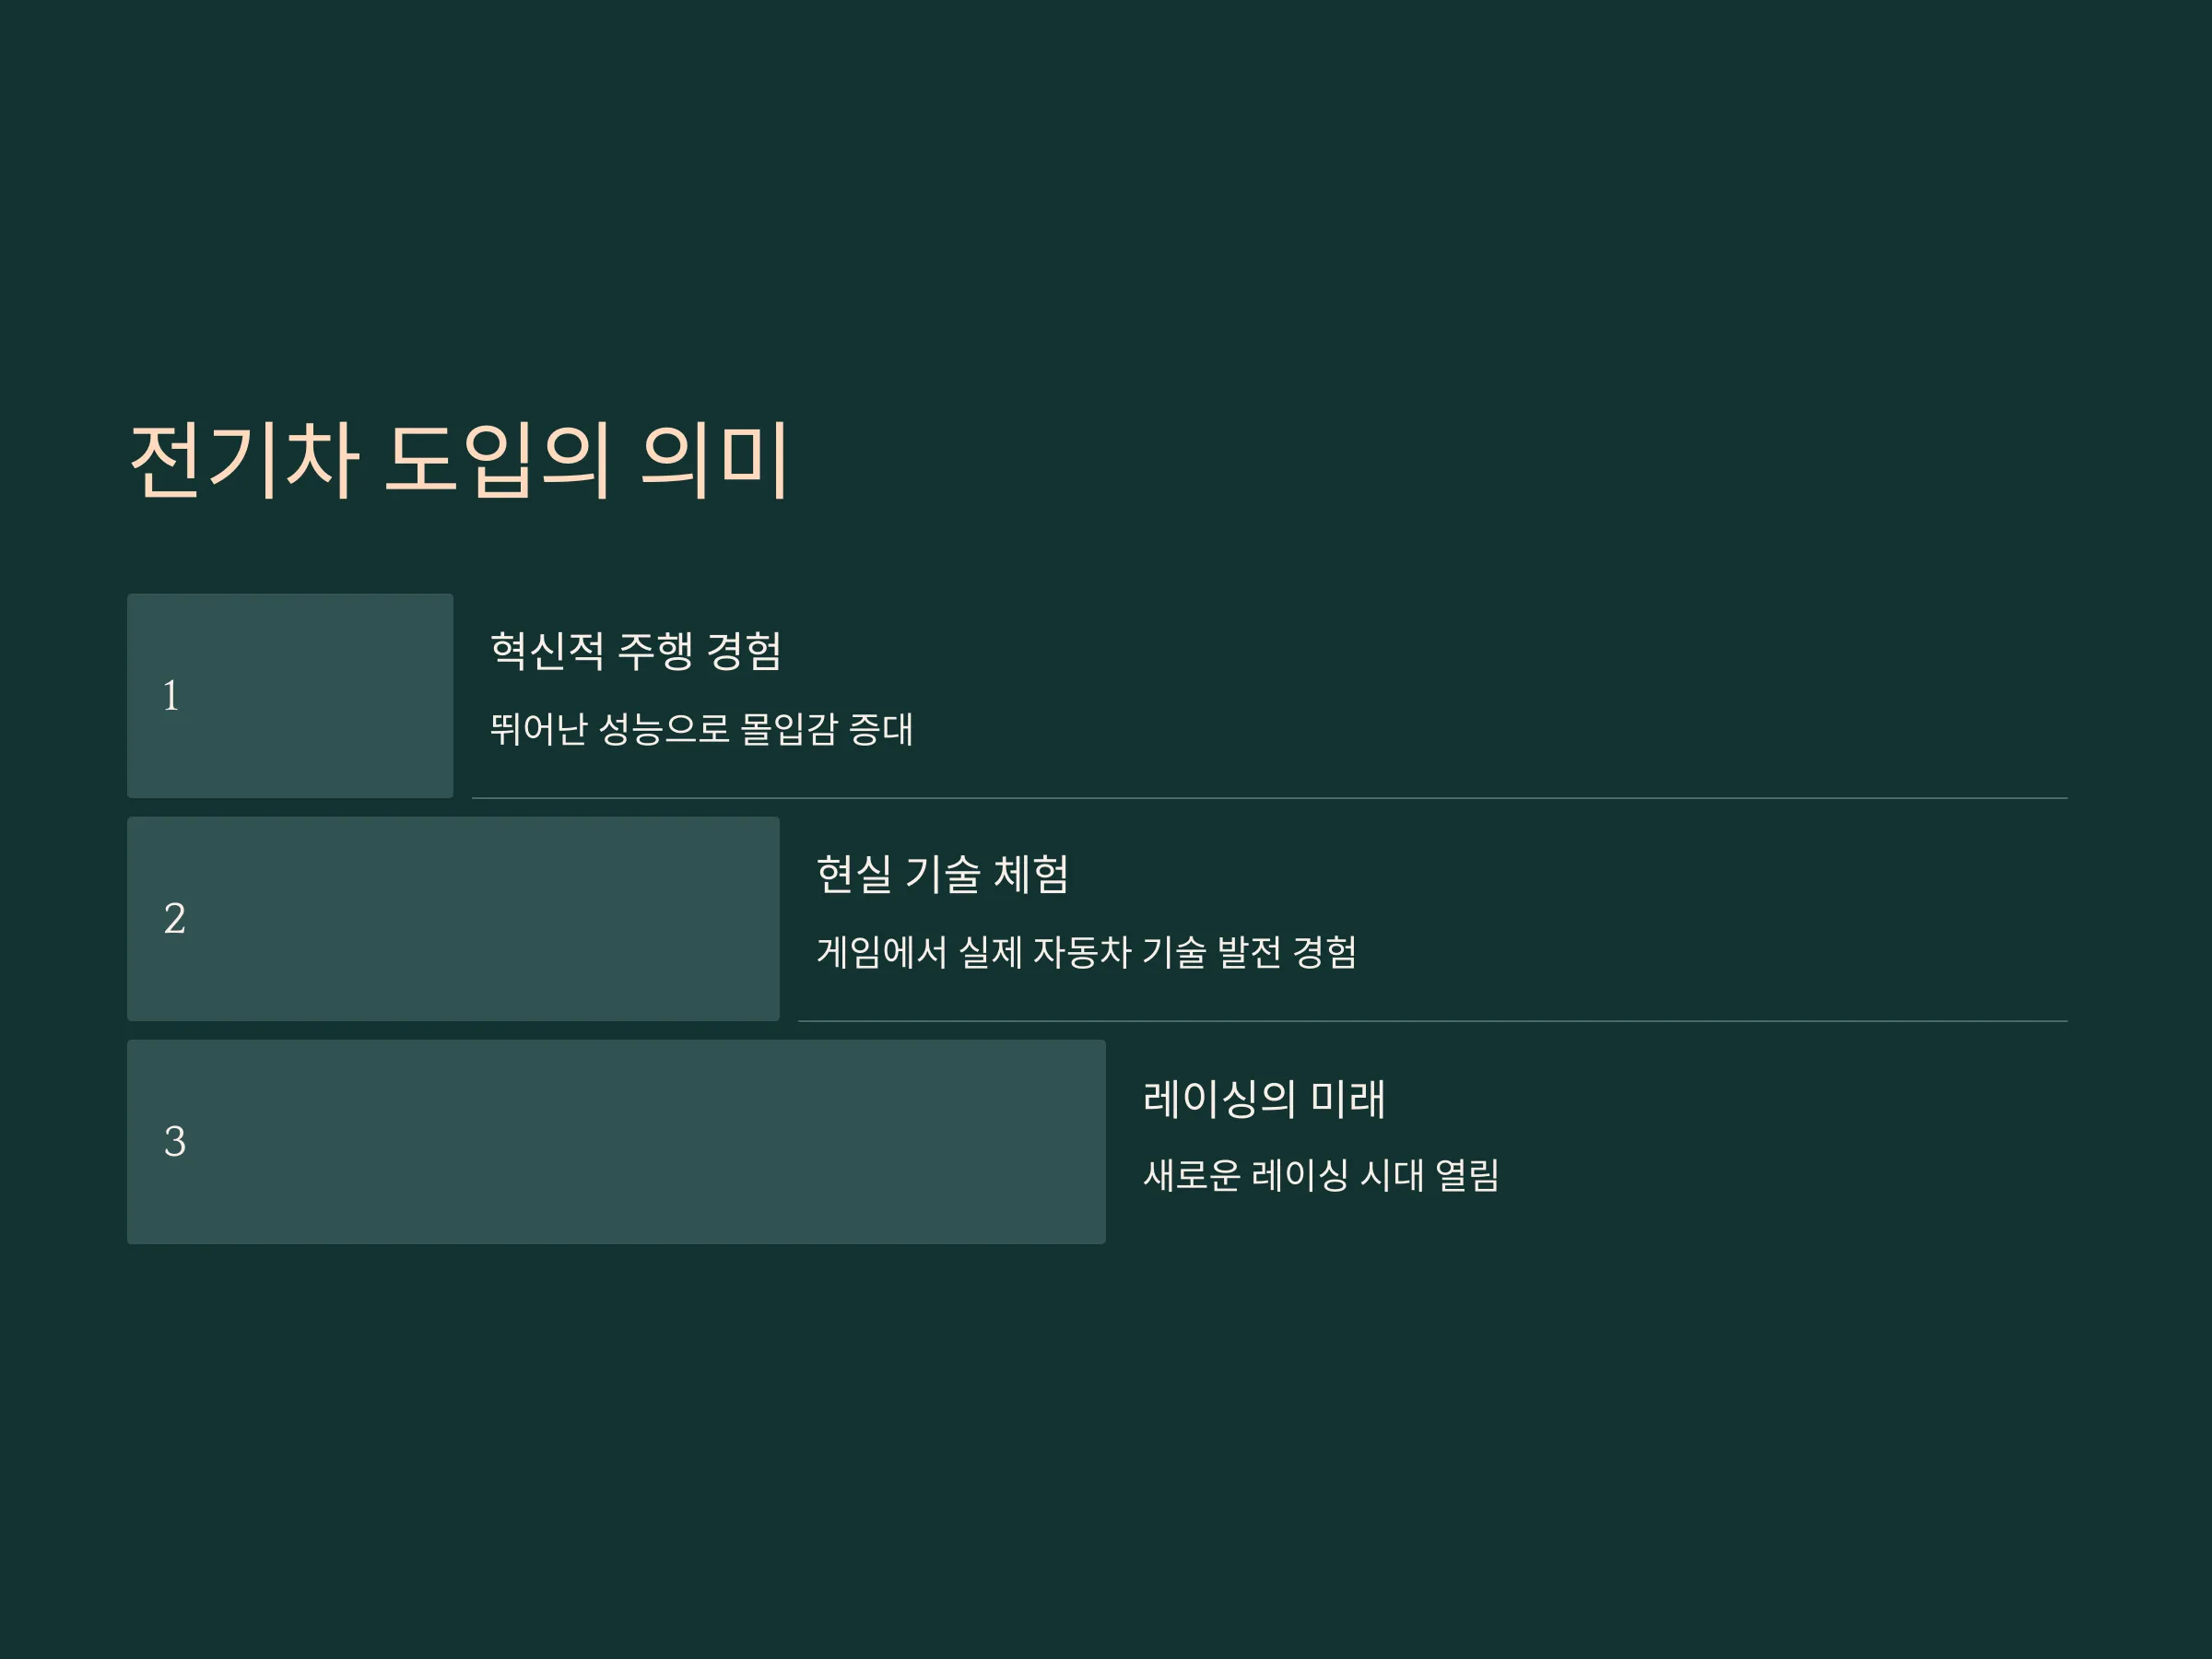Image resolution: width=2212 pixels, height=1659 pixels.
Task: Click the number 3 label
Action: [175, 1142]
